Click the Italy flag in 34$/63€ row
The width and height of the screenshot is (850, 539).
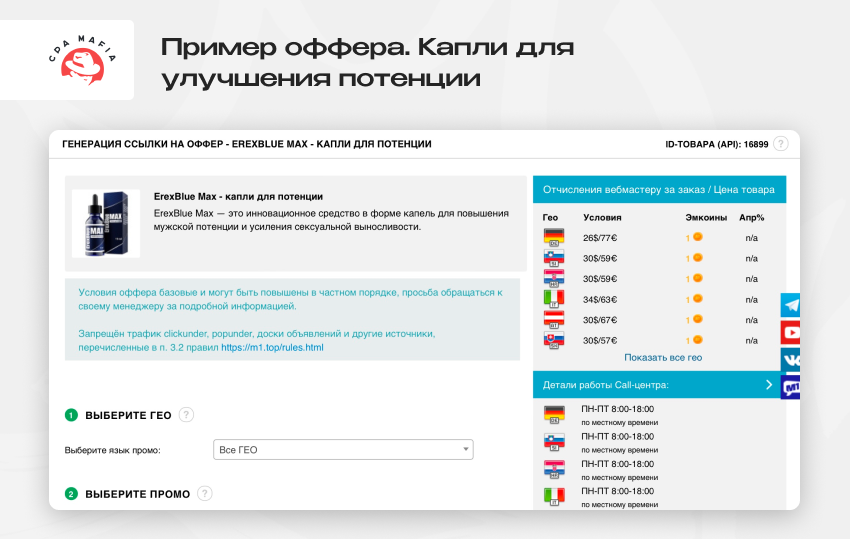coord(554,299)
